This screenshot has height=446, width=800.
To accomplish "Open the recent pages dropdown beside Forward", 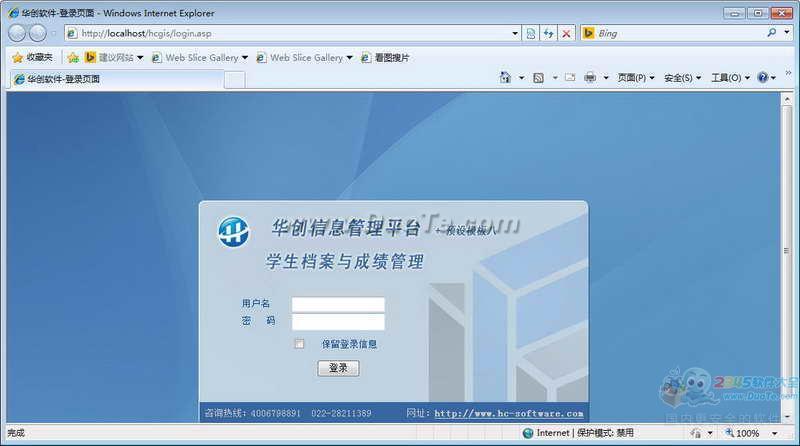I will (x=53, y=34).
